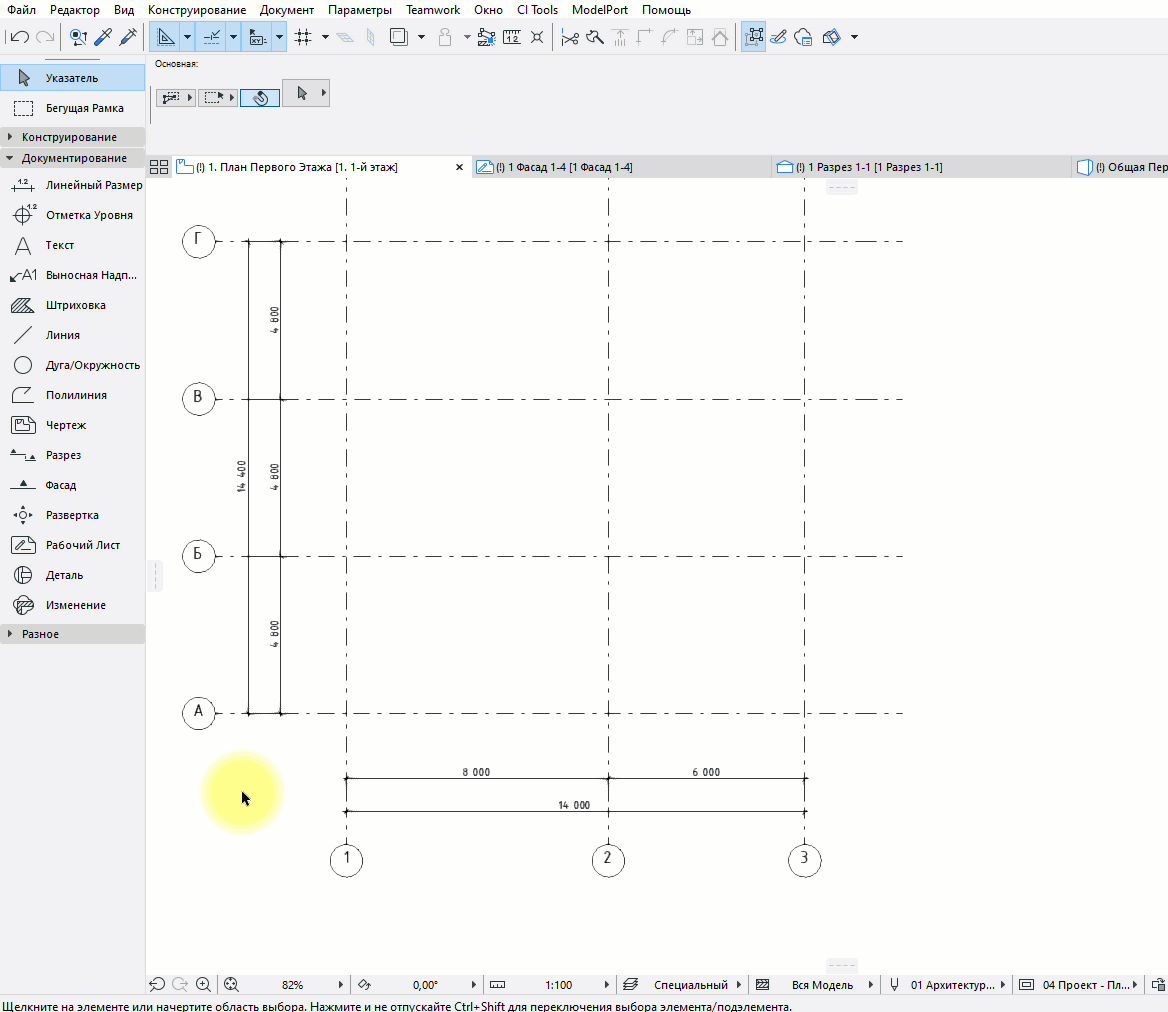This screenshot has height=1012, width=1168.
Task: Click the pencil mark-up icon
Action: click(778, 36)
